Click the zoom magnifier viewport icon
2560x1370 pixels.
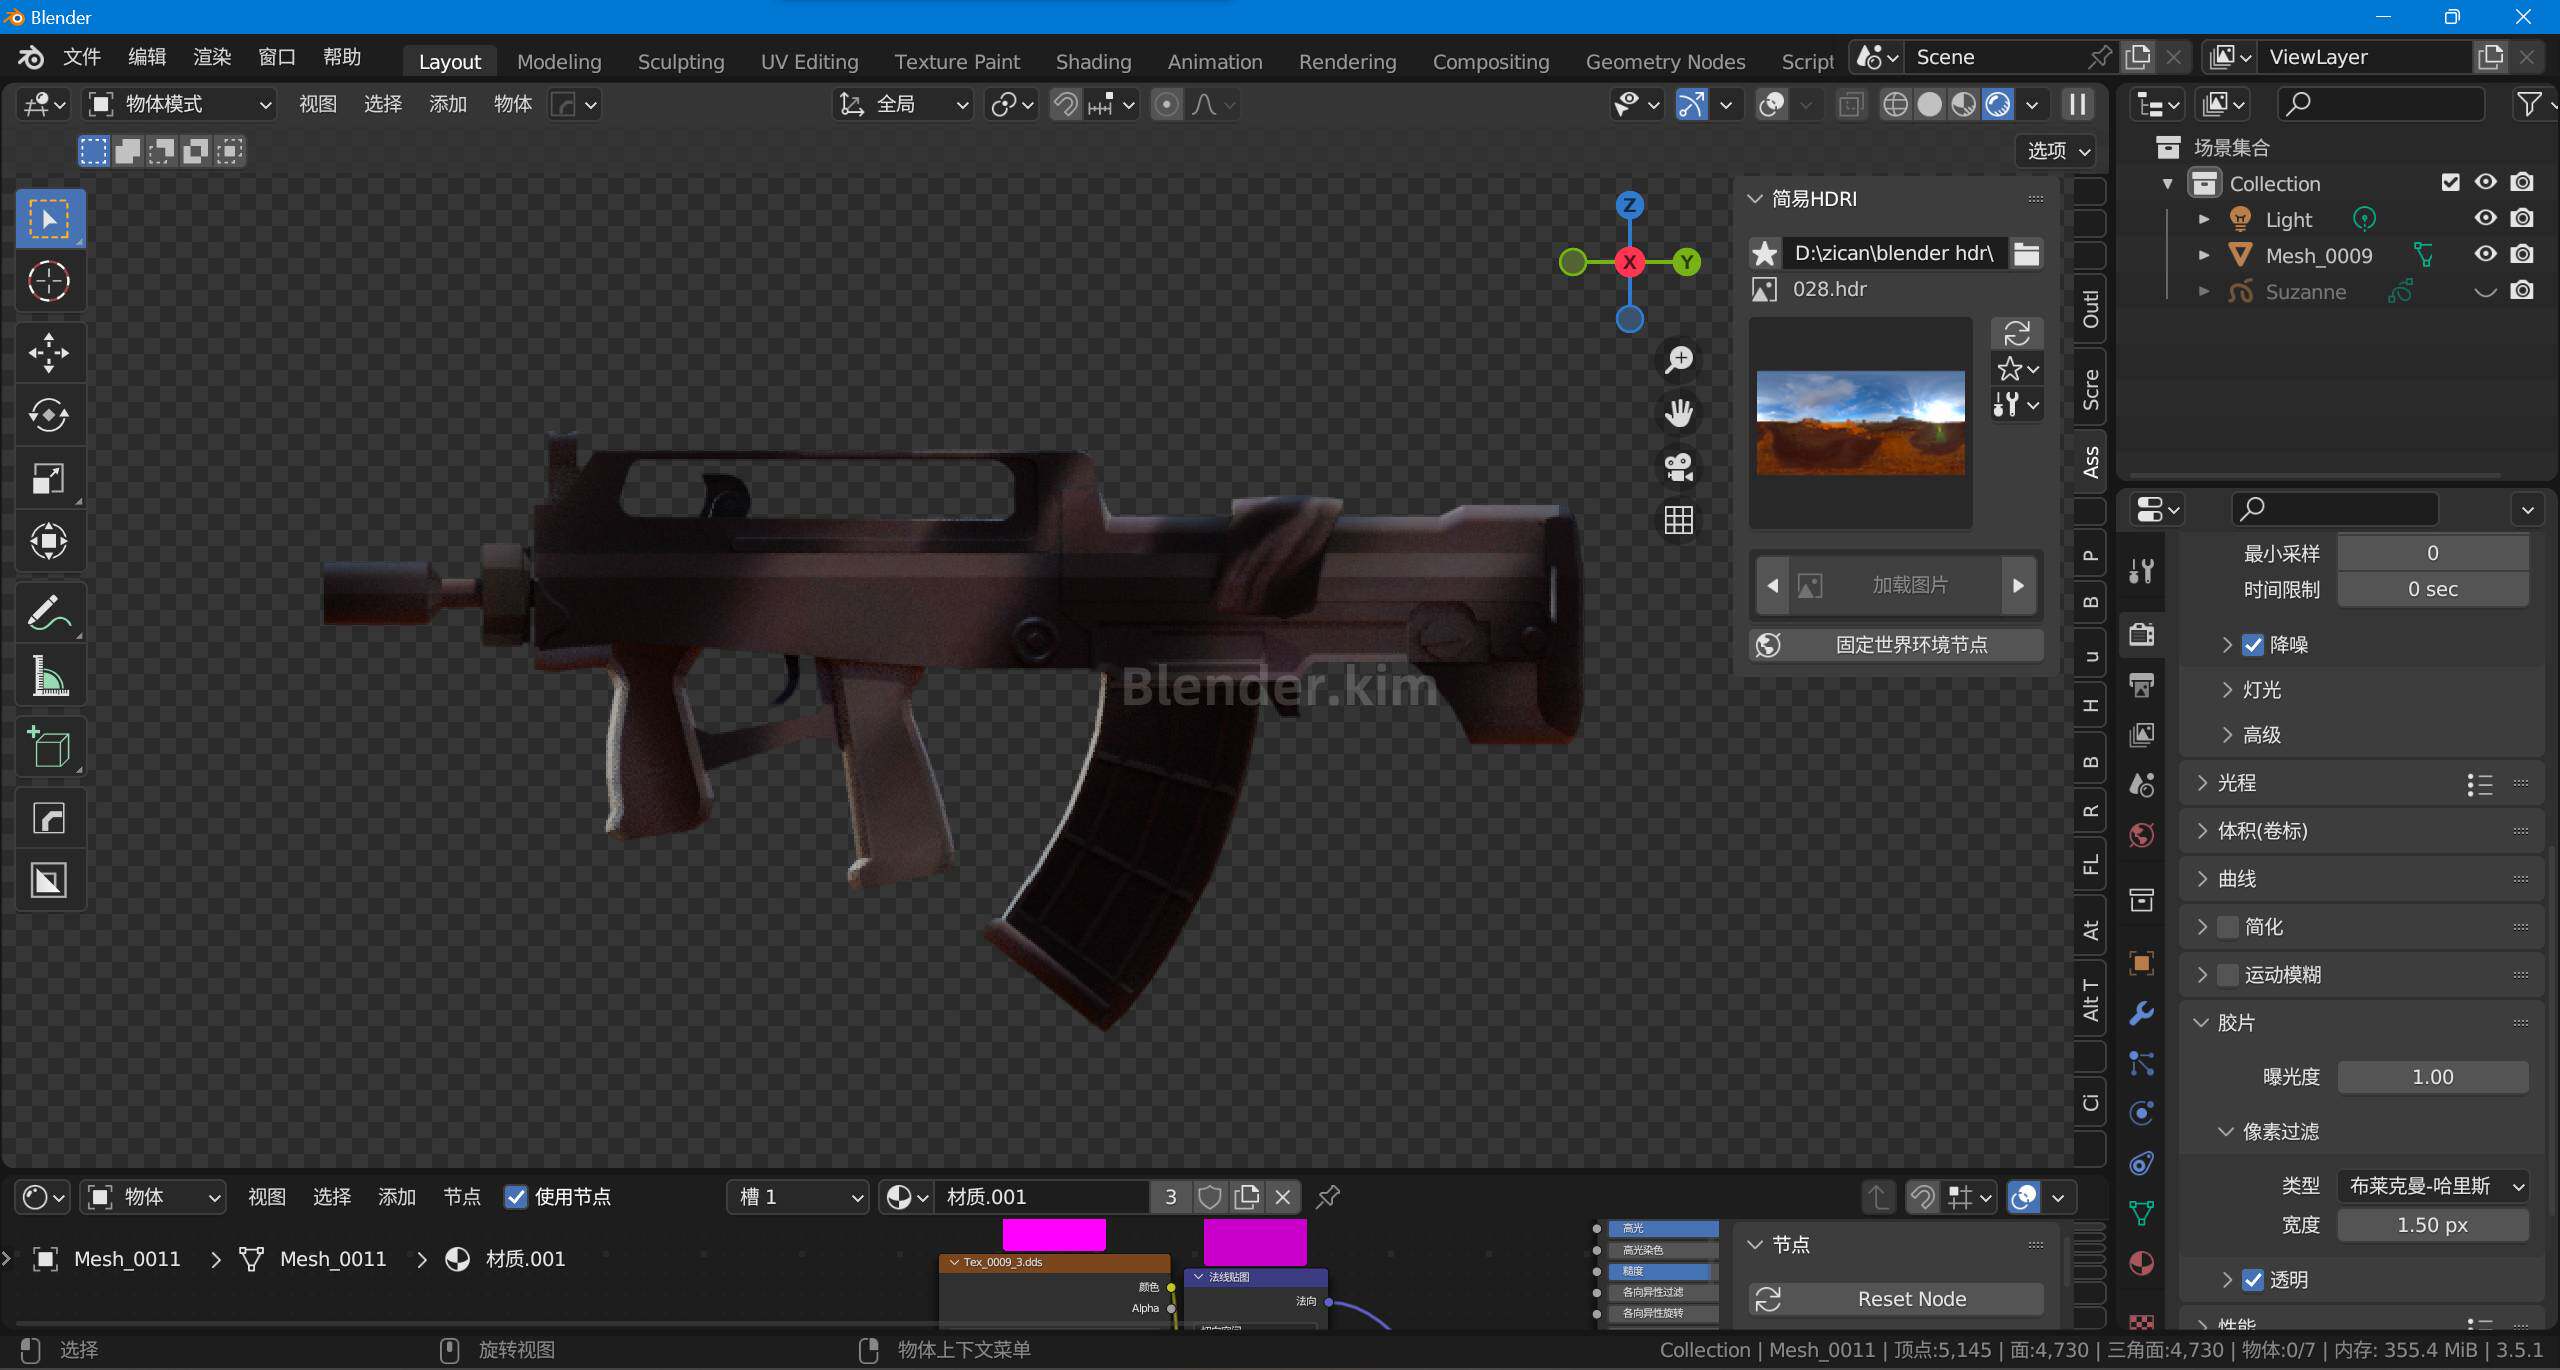click(x=1678, y=360)
